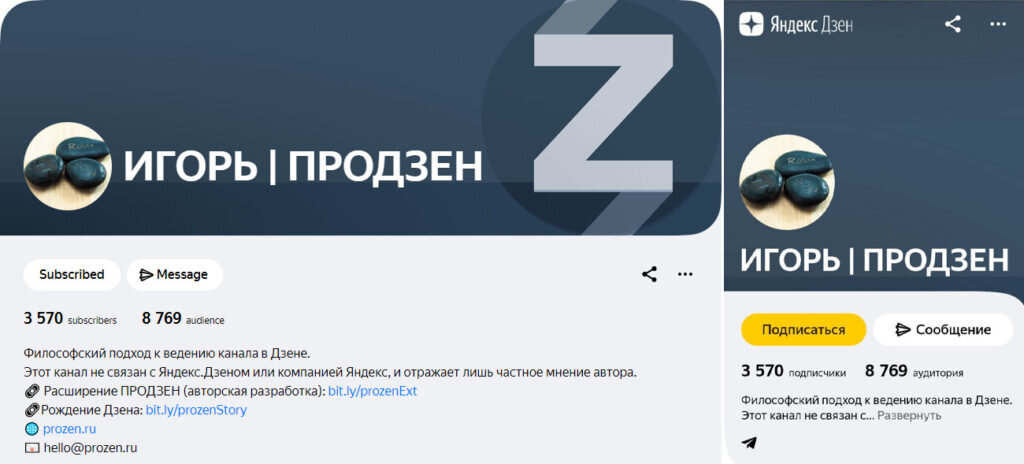This screenshot has height=464, width=1024.
Task: Open the bit.ly/prozenStory link
Action: tap(196, 410)
